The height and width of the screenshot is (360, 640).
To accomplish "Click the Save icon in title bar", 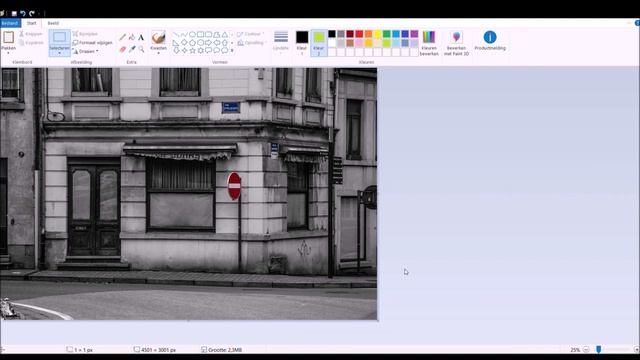I will click(x=14, y=13).
